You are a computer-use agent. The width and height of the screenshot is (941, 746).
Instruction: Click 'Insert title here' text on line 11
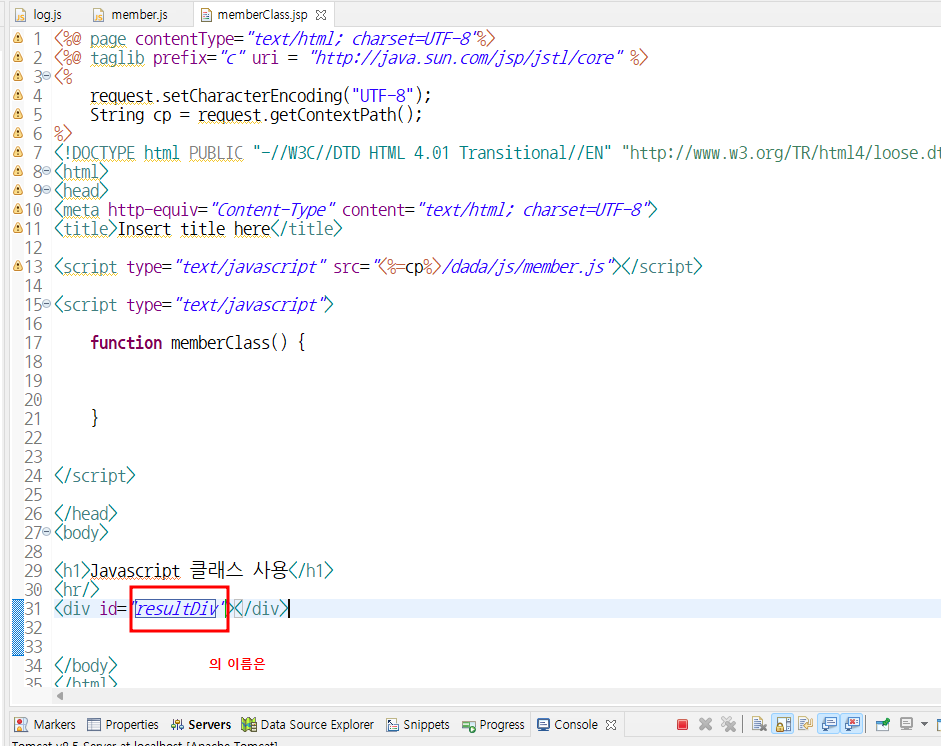[194, 229]
